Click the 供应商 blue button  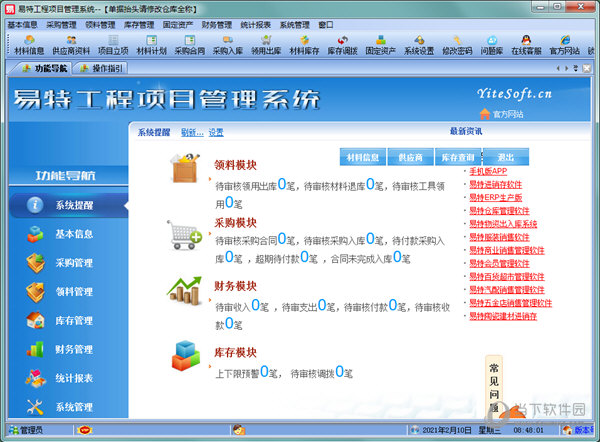click(x=411, y=157)
